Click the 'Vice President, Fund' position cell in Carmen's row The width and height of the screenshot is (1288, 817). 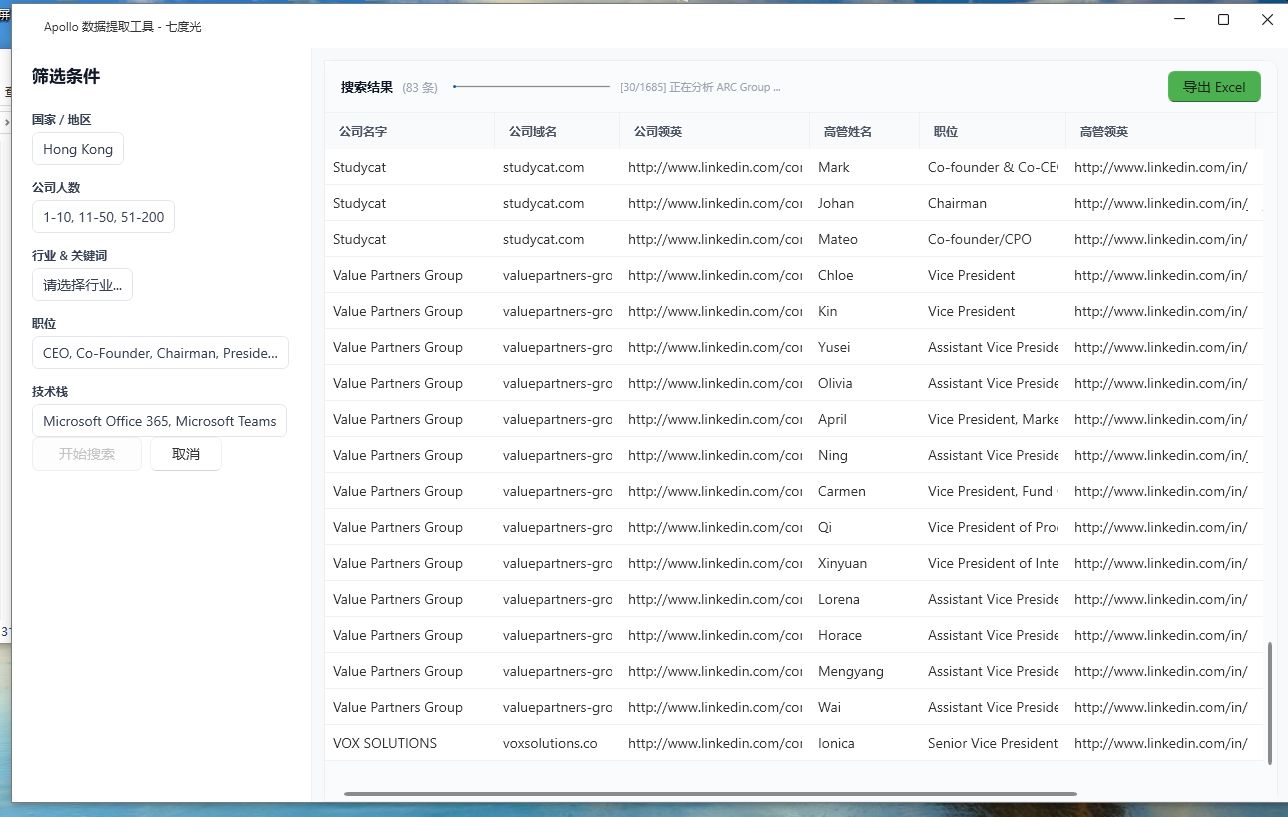(x=993, y=491)
